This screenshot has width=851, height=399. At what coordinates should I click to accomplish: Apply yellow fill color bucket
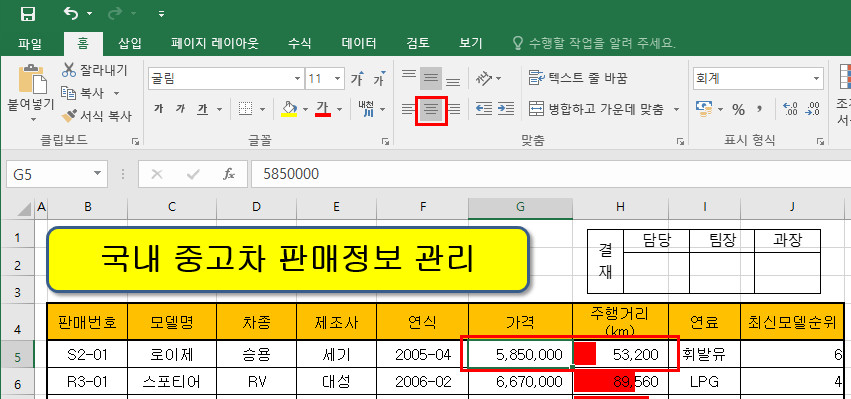290,109
